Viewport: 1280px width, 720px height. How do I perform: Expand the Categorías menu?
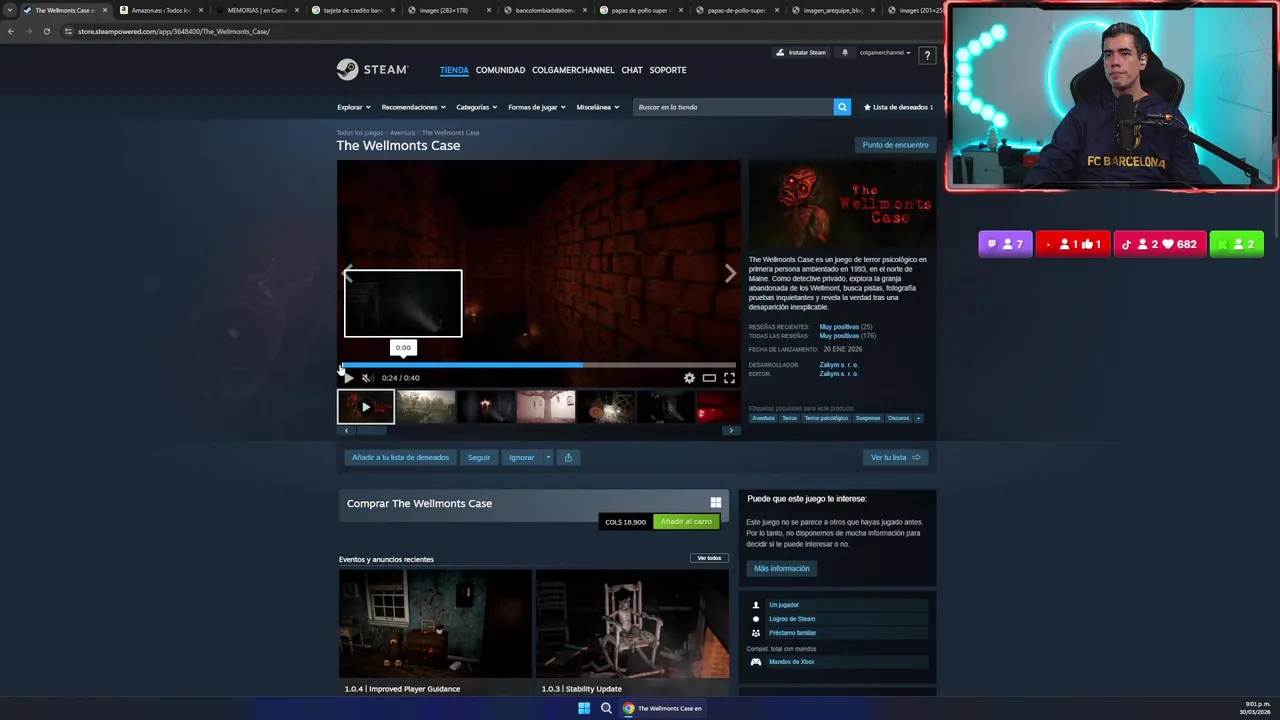click(476, 107)
